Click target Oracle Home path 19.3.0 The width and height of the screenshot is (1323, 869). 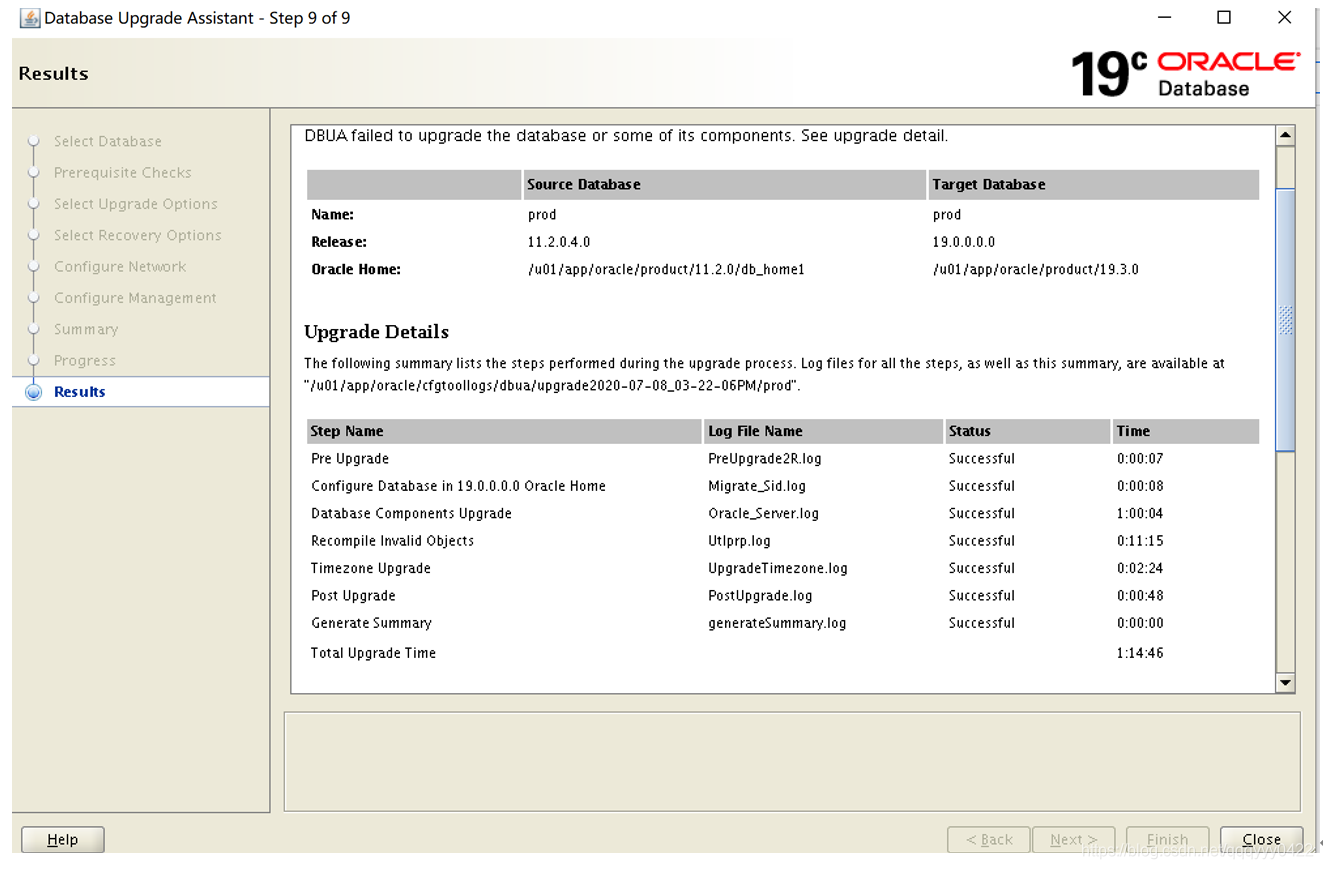tap(1035, 270)
